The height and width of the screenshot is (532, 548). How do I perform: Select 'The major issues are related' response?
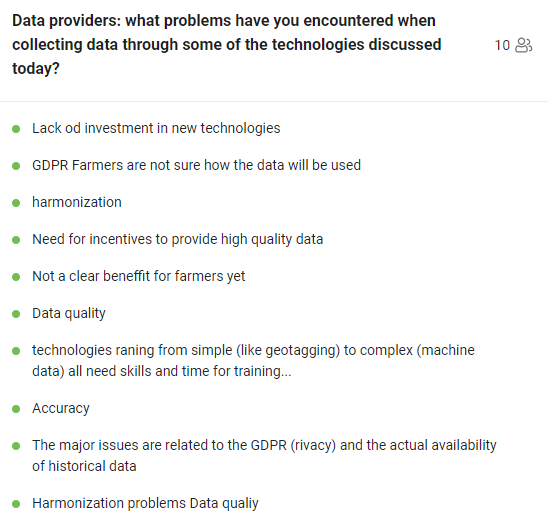(264, 455)
